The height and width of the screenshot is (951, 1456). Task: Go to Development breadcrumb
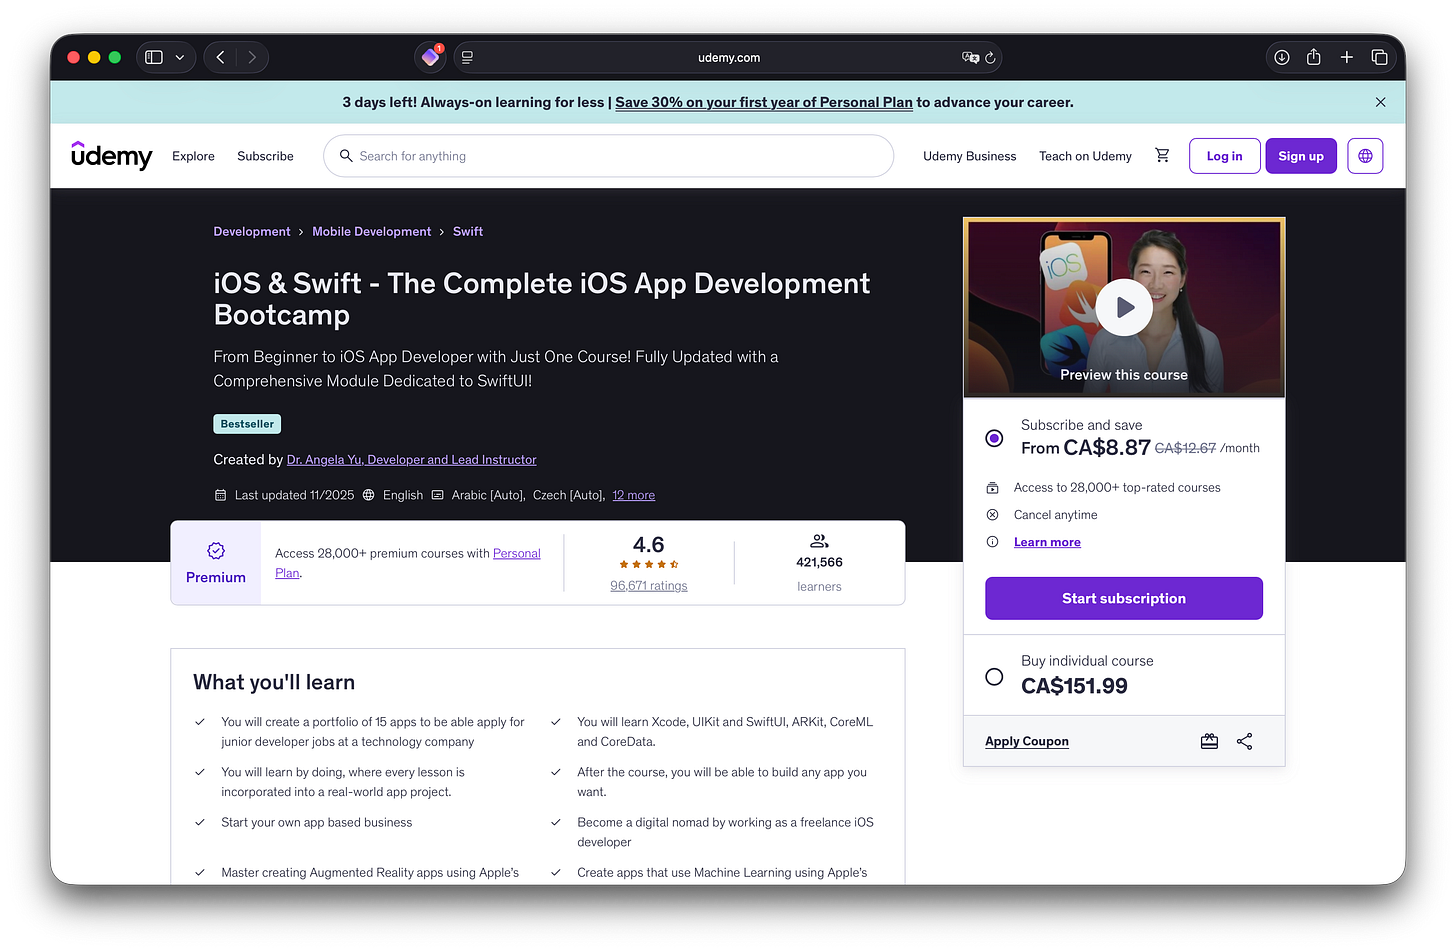click(x=252, y=231)
